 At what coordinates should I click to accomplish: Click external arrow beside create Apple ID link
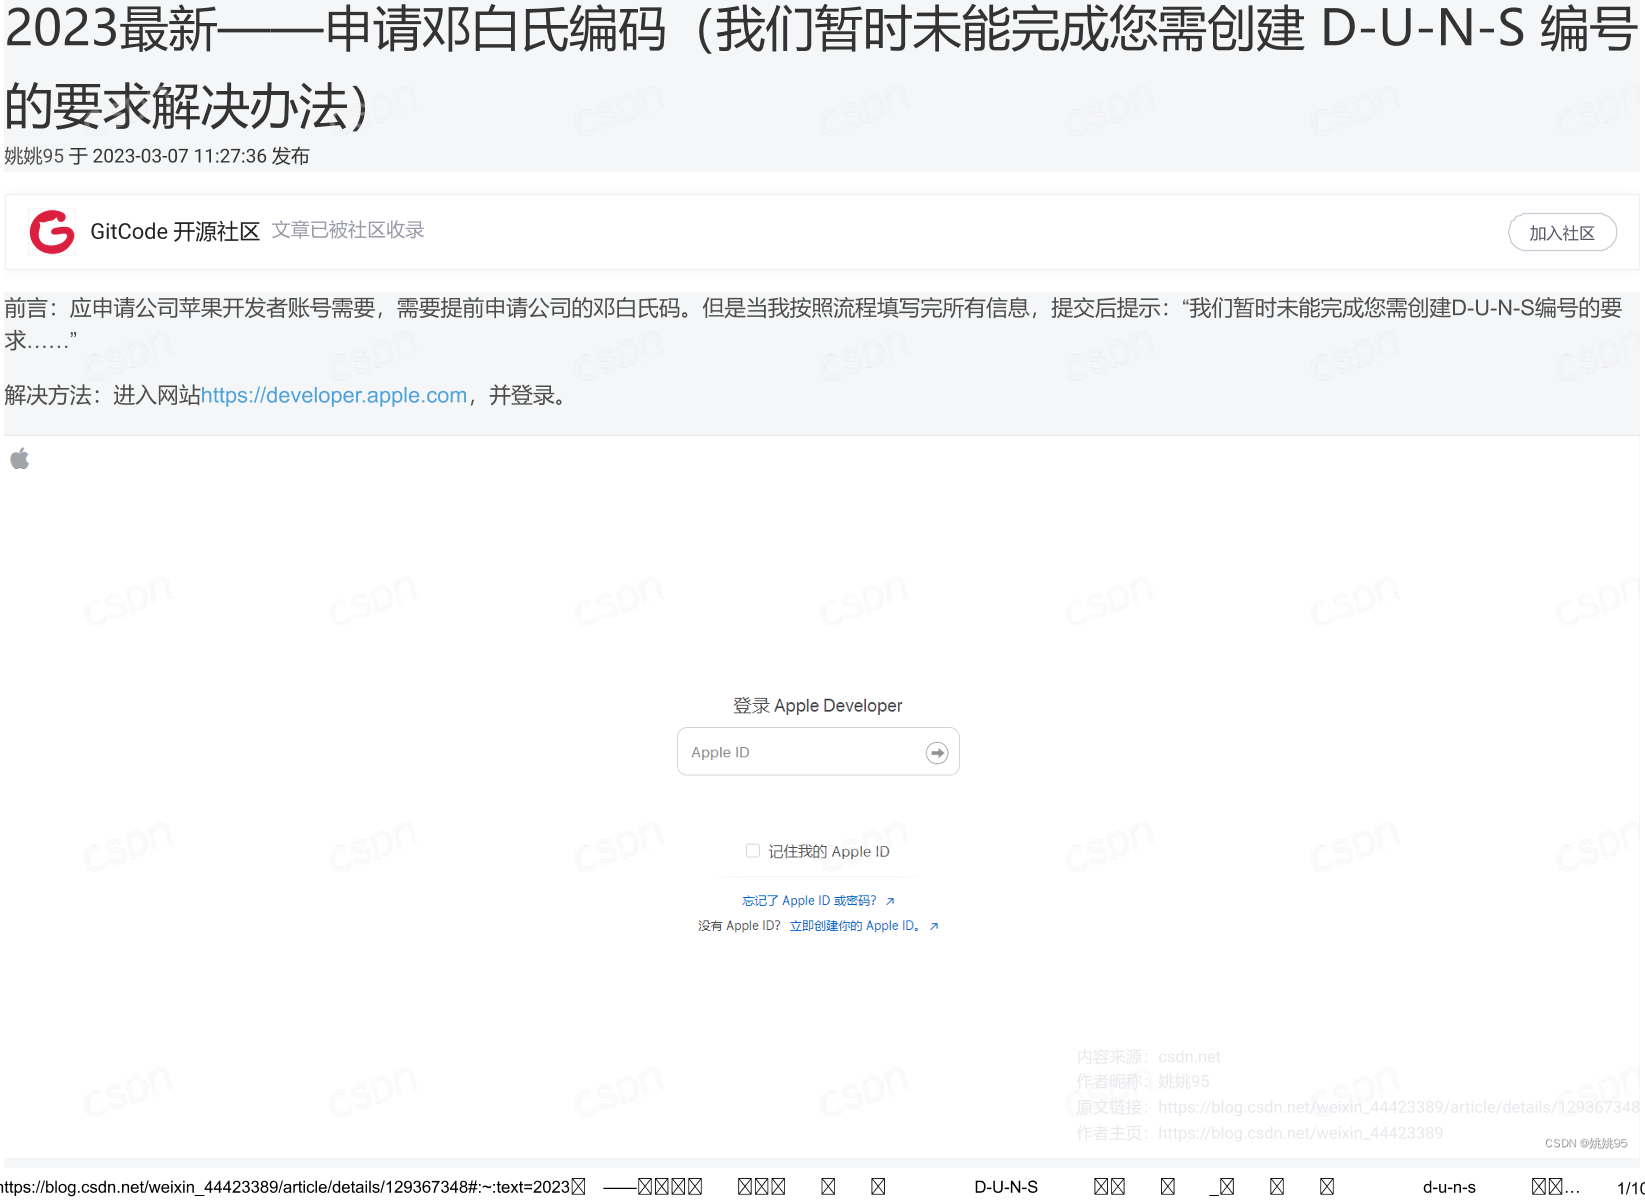pos(934,926)
